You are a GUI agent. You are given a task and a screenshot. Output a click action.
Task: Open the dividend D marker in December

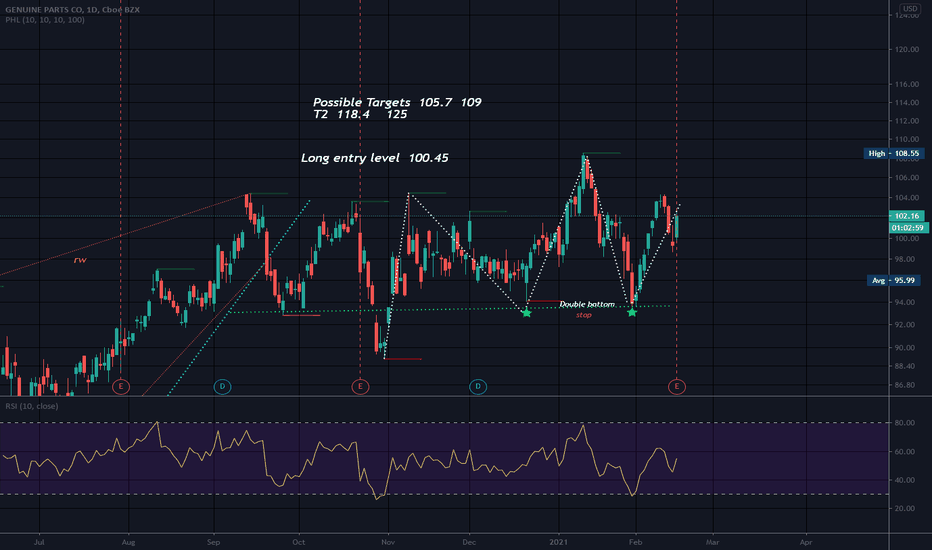tap(478, 386)
